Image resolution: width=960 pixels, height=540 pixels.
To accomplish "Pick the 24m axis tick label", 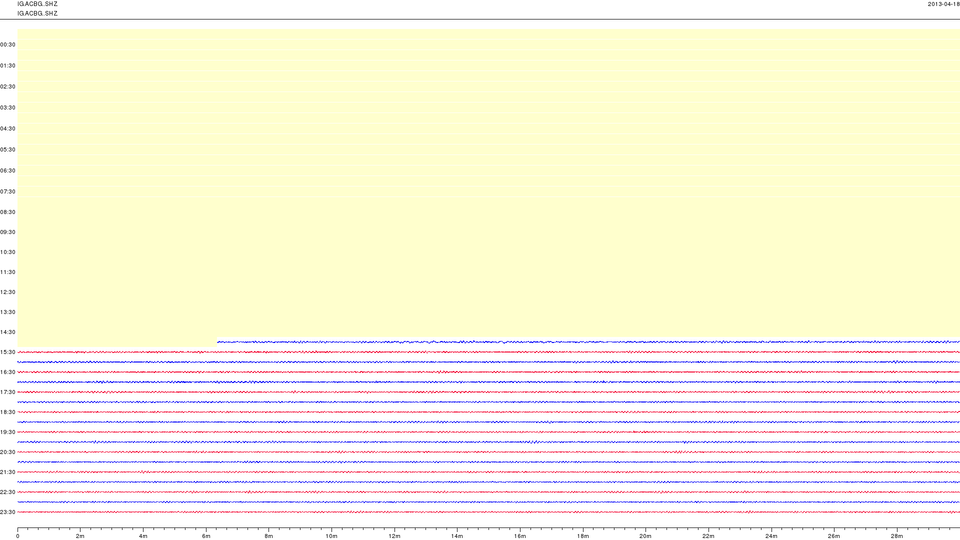I will [771, 536].
